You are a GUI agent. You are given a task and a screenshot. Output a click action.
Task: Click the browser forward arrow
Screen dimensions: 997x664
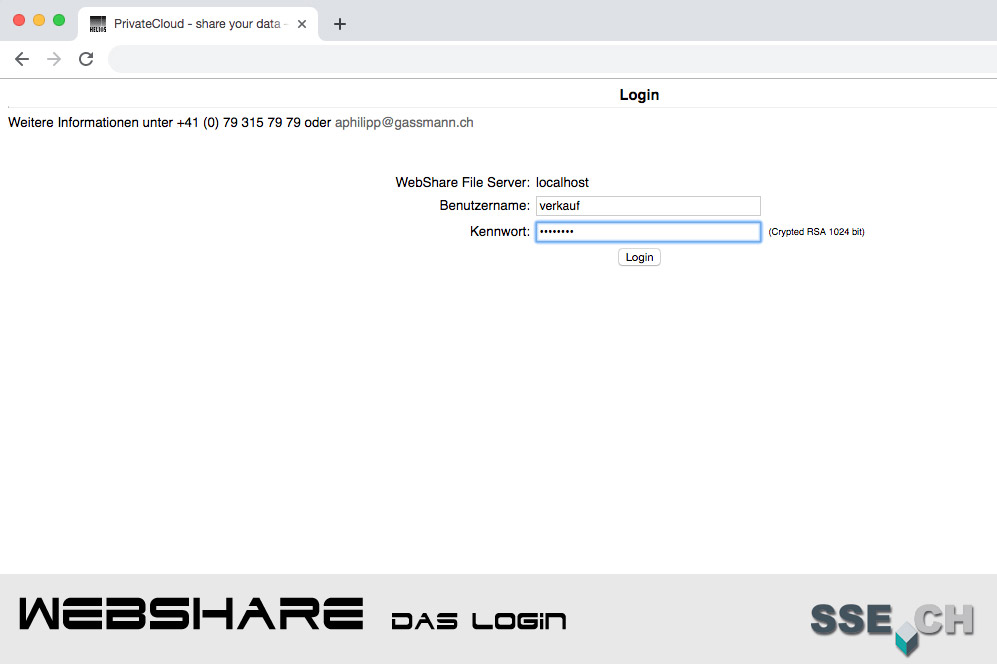click(54, 59)
